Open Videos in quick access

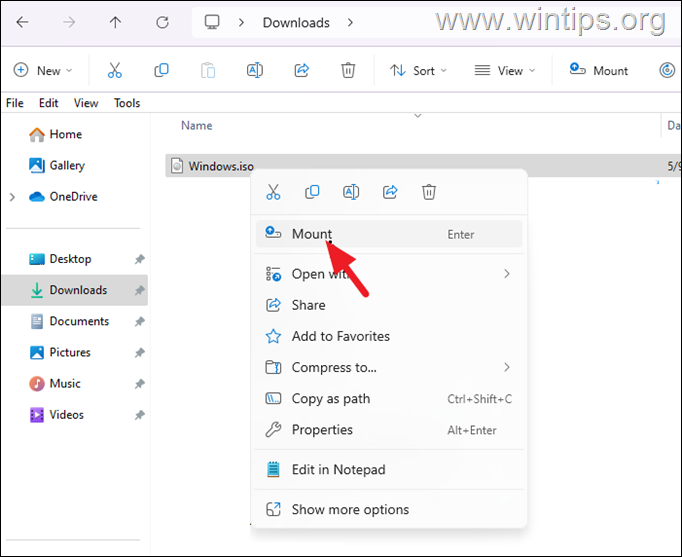pos(57,415)
